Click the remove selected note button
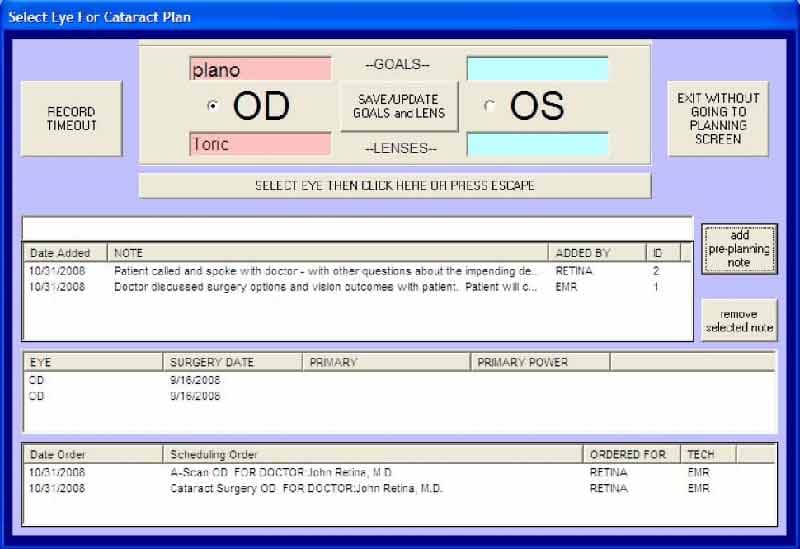The width and height of the screenshot is (800, 549). 739,321
